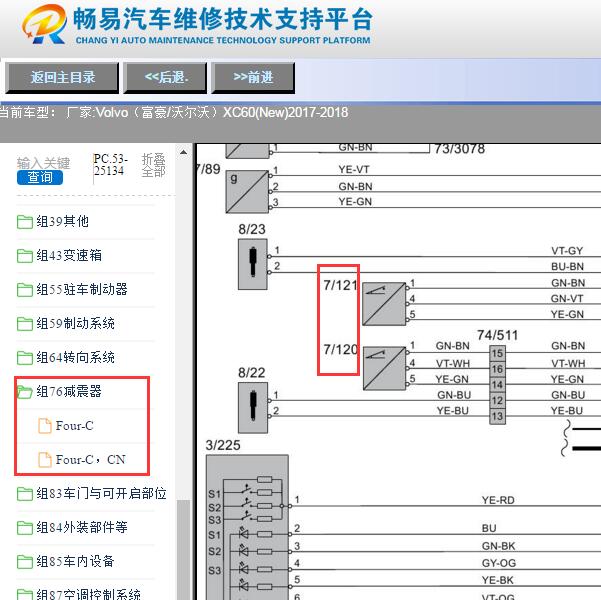Click the 7/121 sensor symbol box
The height and width of the screenshot is (600, 601).
pyautogui.click(x=384, y=304)
